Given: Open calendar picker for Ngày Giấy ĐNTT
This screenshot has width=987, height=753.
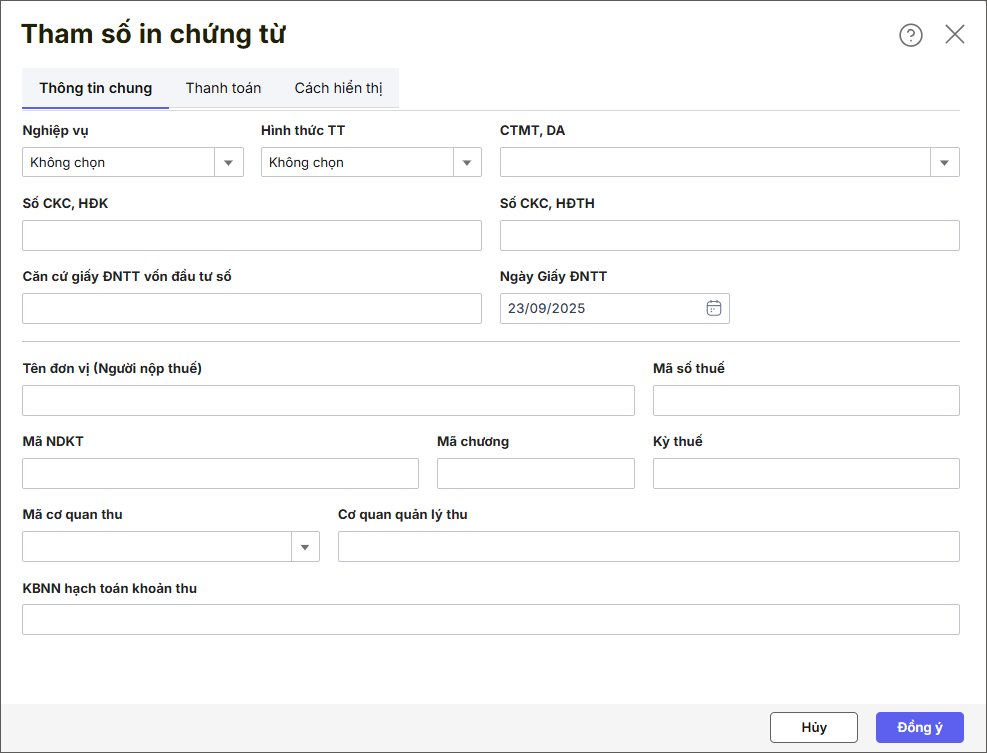Looking at the screenshot, I should [714, 308].
